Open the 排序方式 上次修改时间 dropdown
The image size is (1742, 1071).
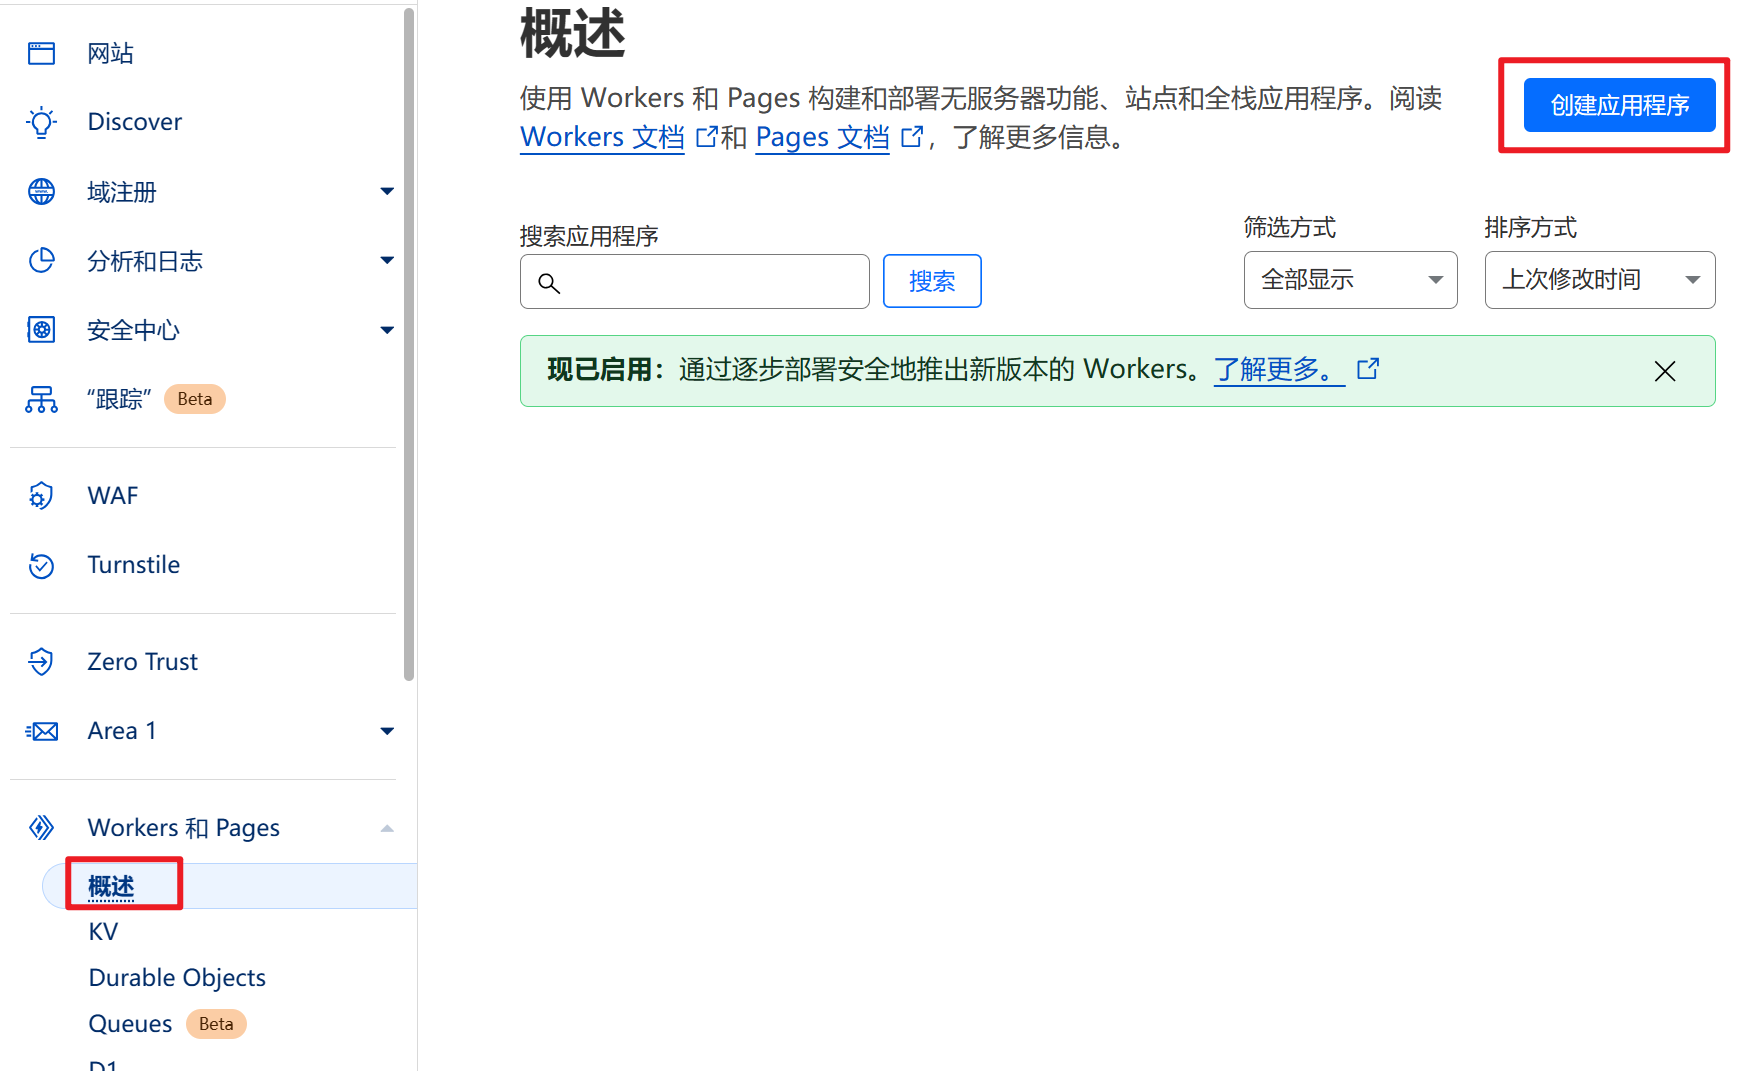tap(1599, 280)
